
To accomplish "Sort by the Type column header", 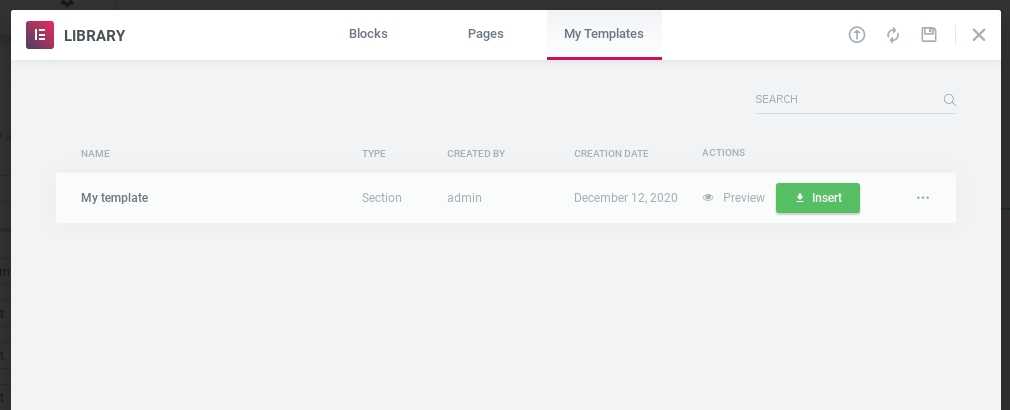I will click(x=374, y=154).
